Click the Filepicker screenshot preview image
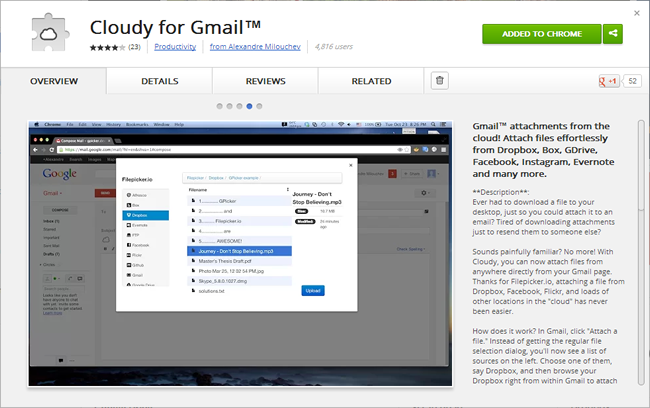The width and height of the screenshot is (650, 408). tap(240, 253)
